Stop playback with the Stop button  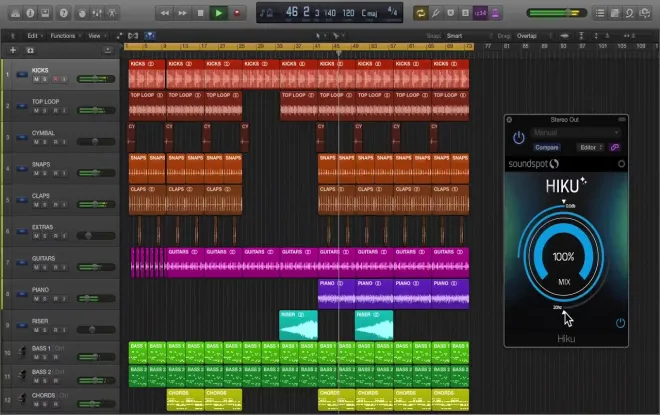(200, 13)
